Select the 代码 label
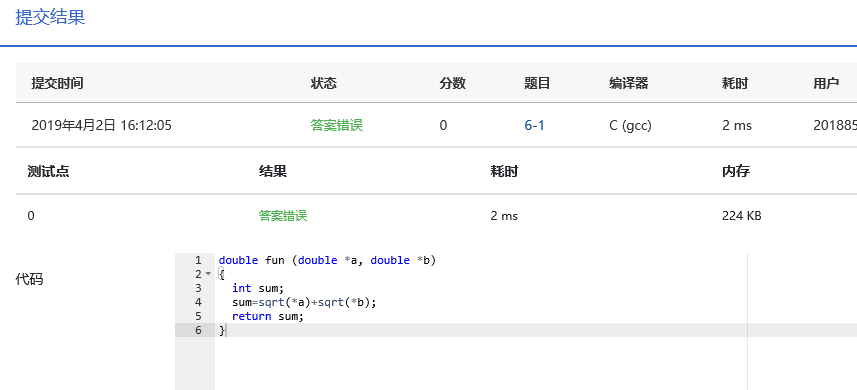 click(30, 280)
